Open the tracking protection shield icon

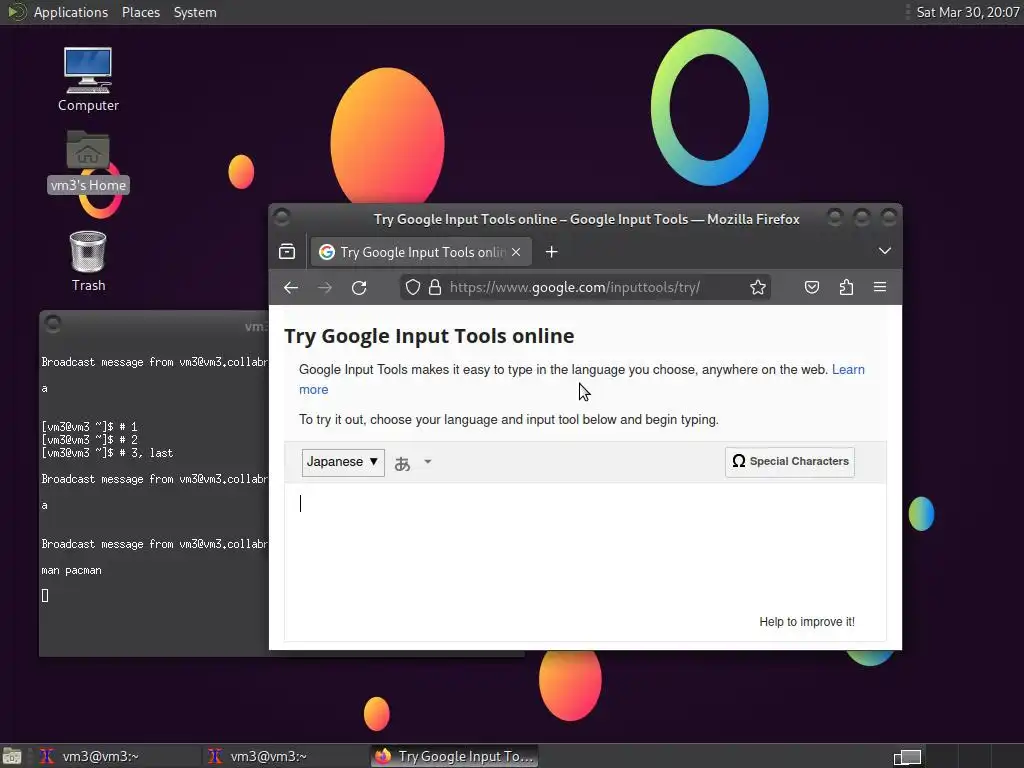(413, 287)
